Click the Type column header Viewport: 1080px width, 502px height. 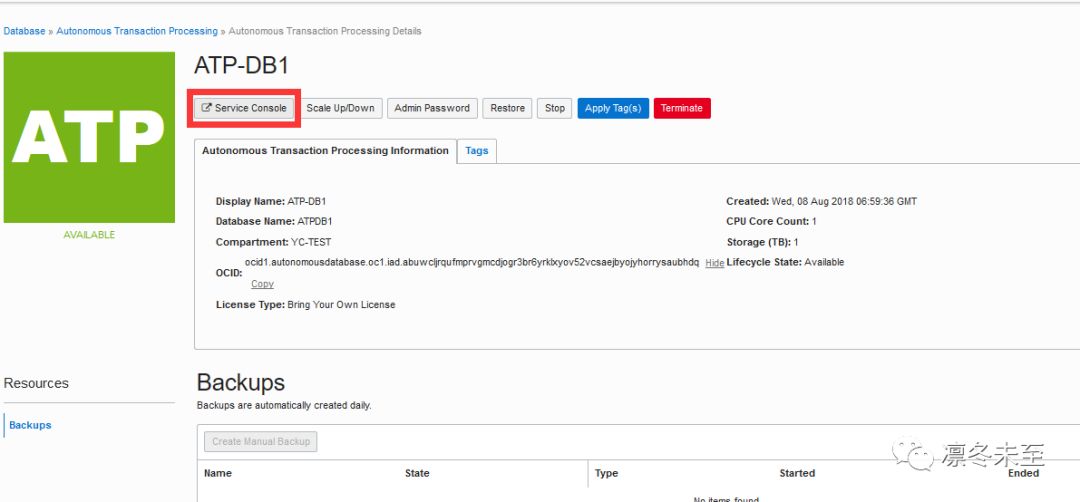point(606,473)
